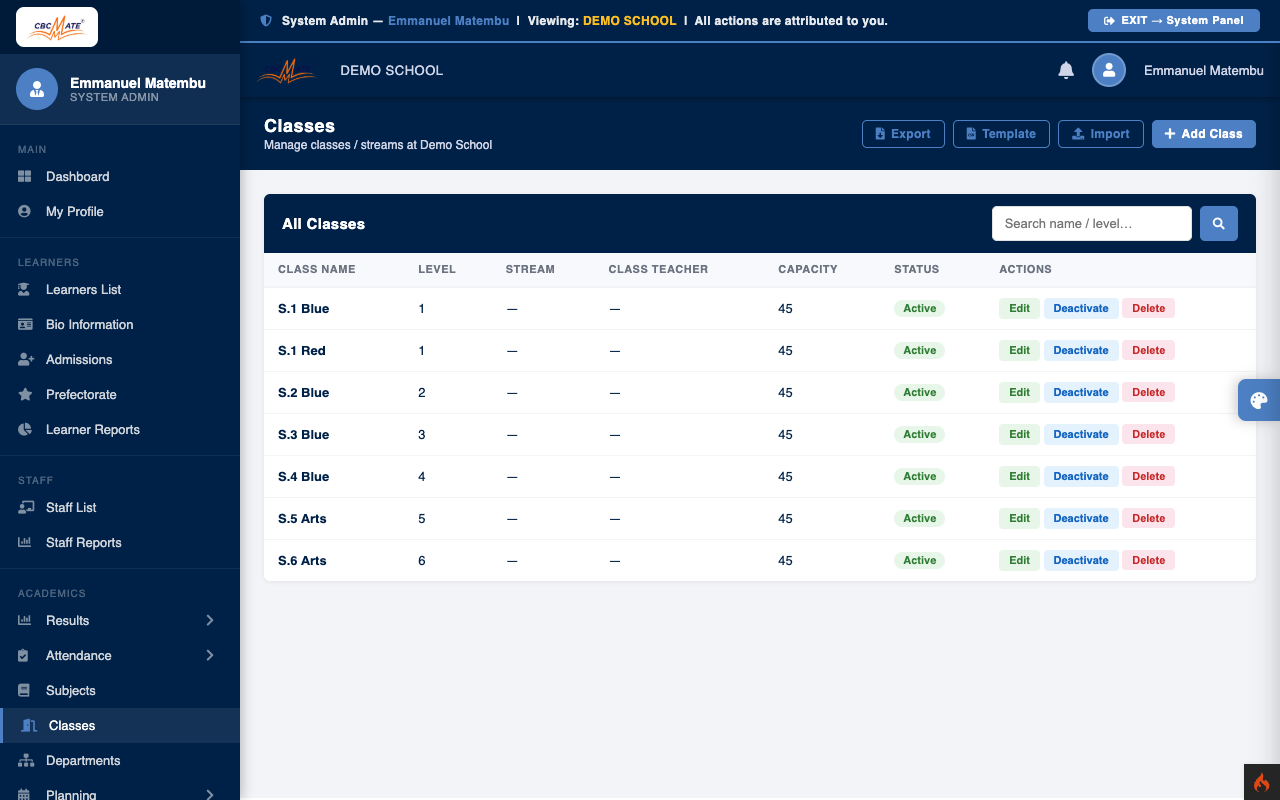1280x800 pixels.
Task: Click the notification bell icon
Action: [1066, 70]
